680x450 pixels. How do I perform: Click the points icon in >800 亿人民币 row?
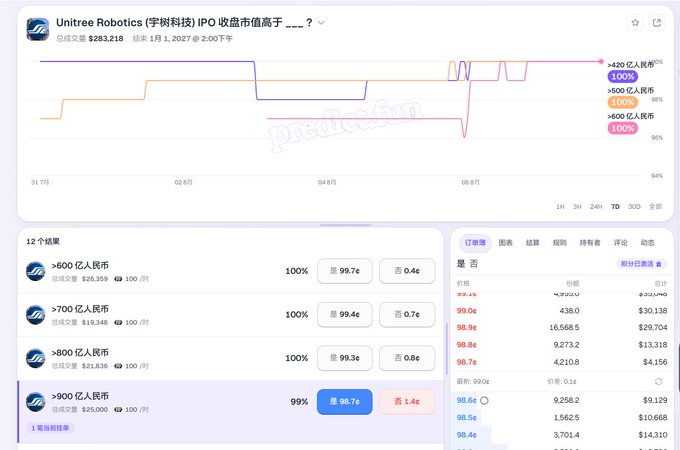click(118, 366)
